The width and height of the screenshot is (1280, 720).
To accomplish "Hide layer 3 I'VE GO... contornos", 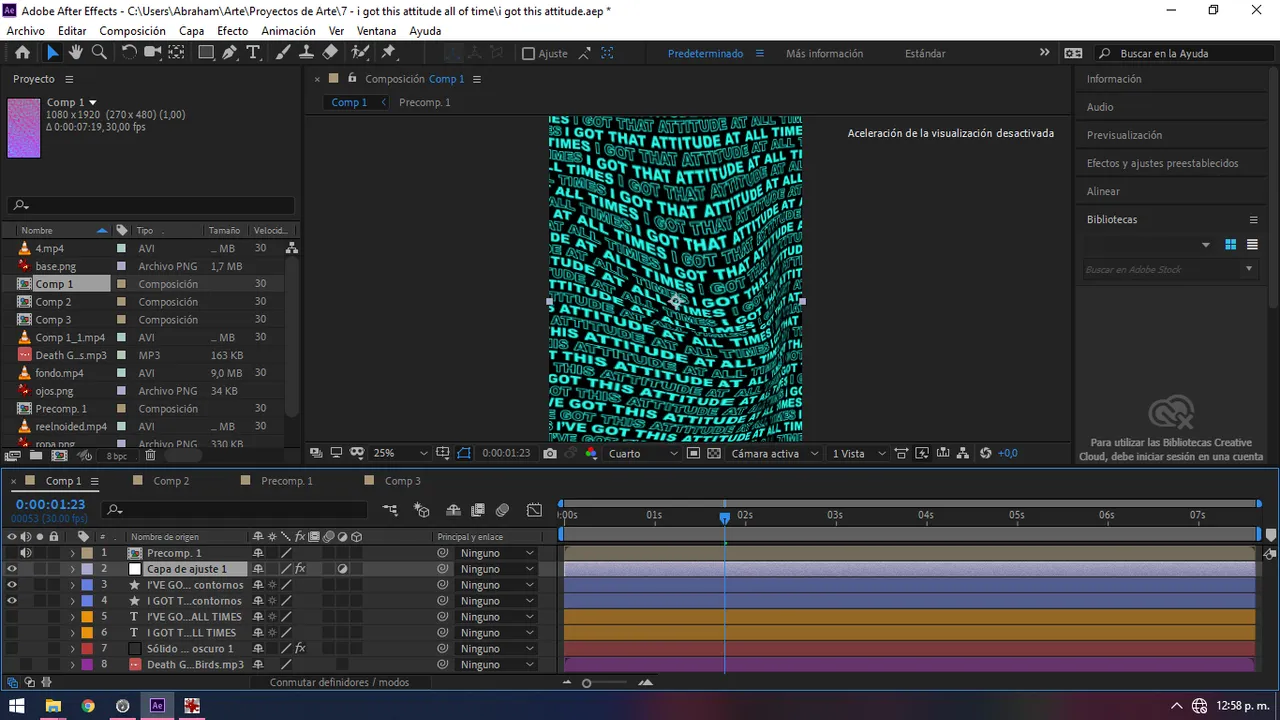I will point(12,585).
